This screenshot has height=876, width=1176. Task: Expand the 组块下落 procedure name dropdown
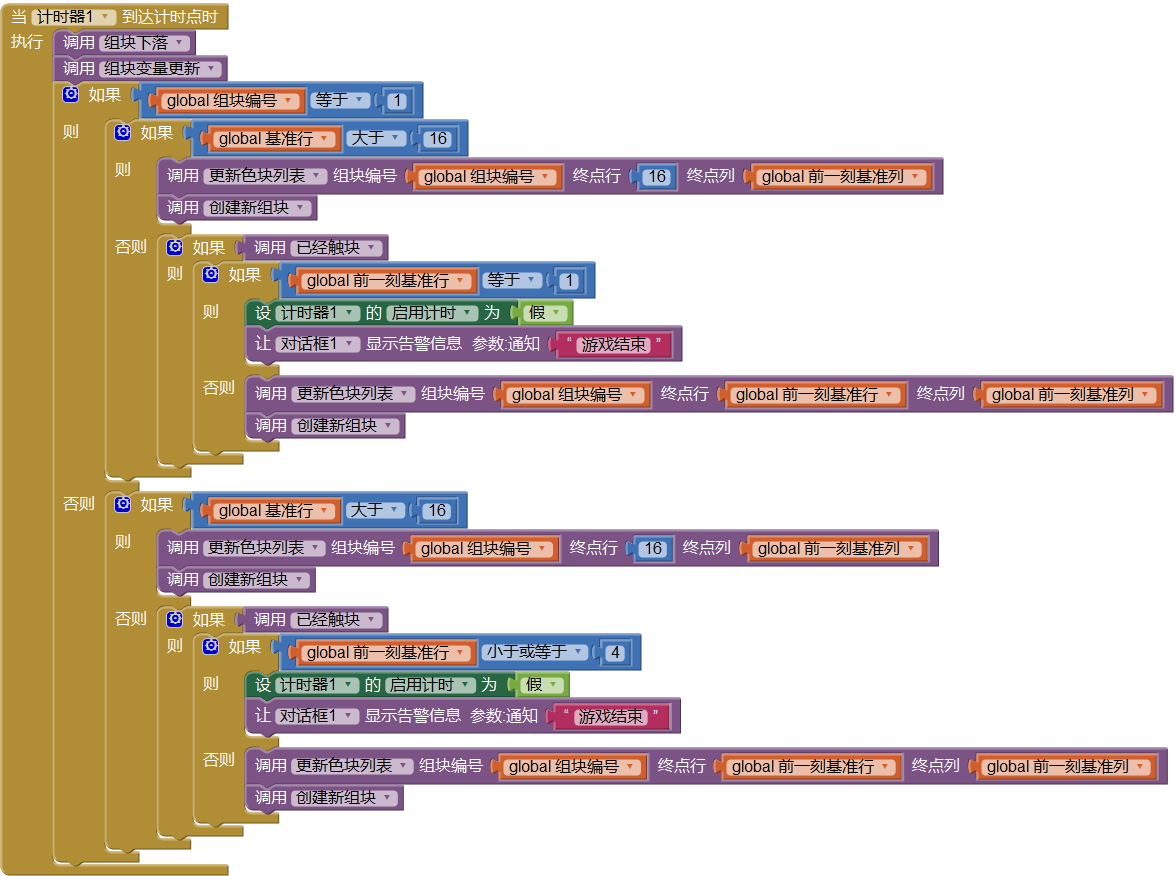coord(179,43)
